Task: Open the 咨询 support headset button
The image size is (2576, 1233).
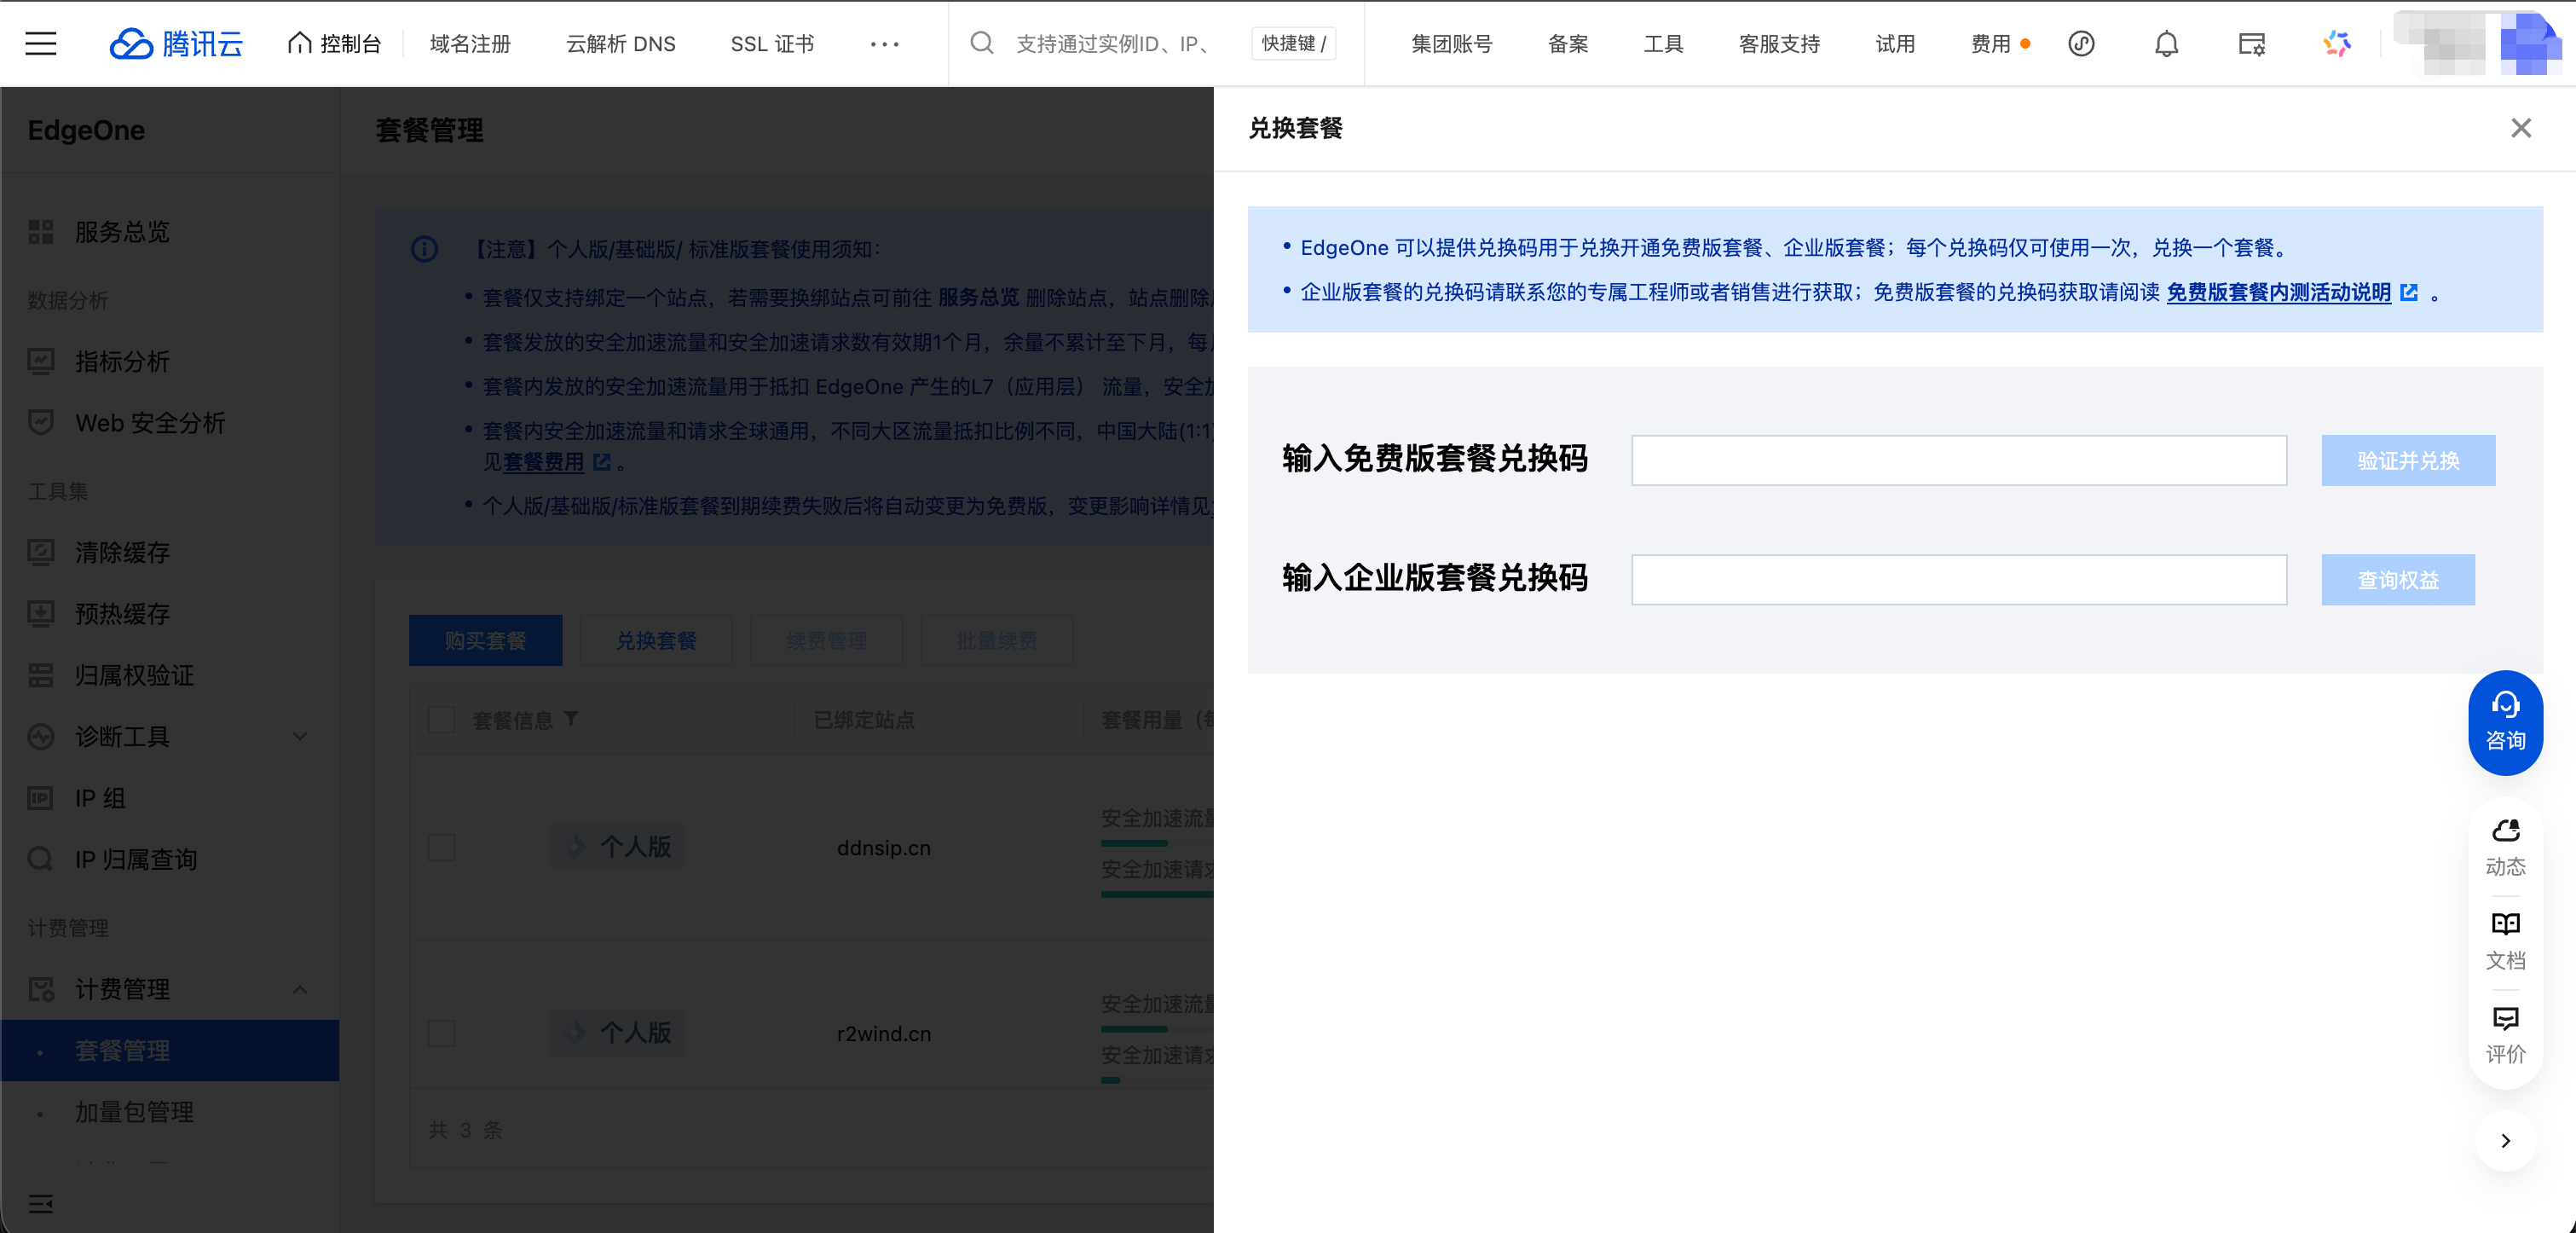Action: coord(2505,722)
